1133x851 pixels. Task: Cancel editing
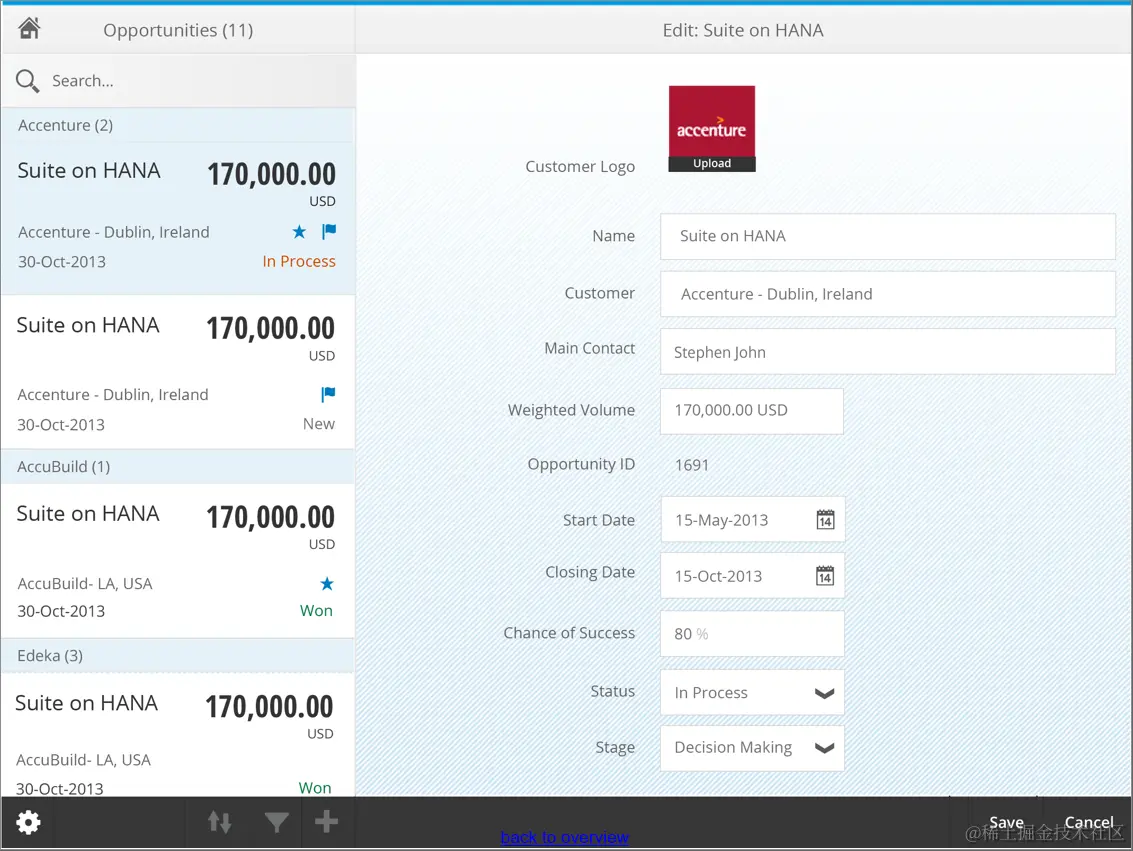pos(1089,822)
